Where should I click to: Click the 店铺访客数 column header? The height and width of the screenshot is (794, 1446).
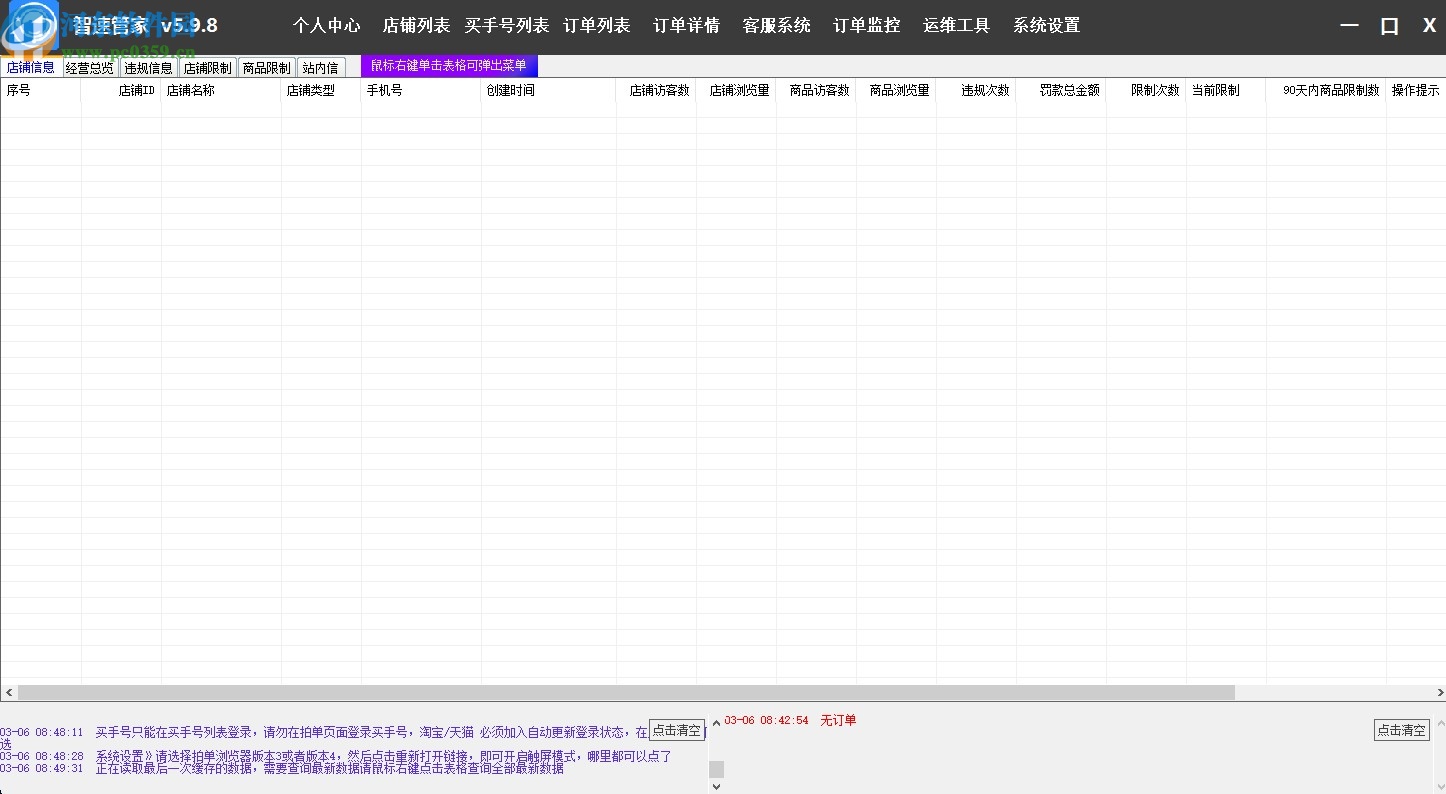pyautogui.click(x=656, y=91)
